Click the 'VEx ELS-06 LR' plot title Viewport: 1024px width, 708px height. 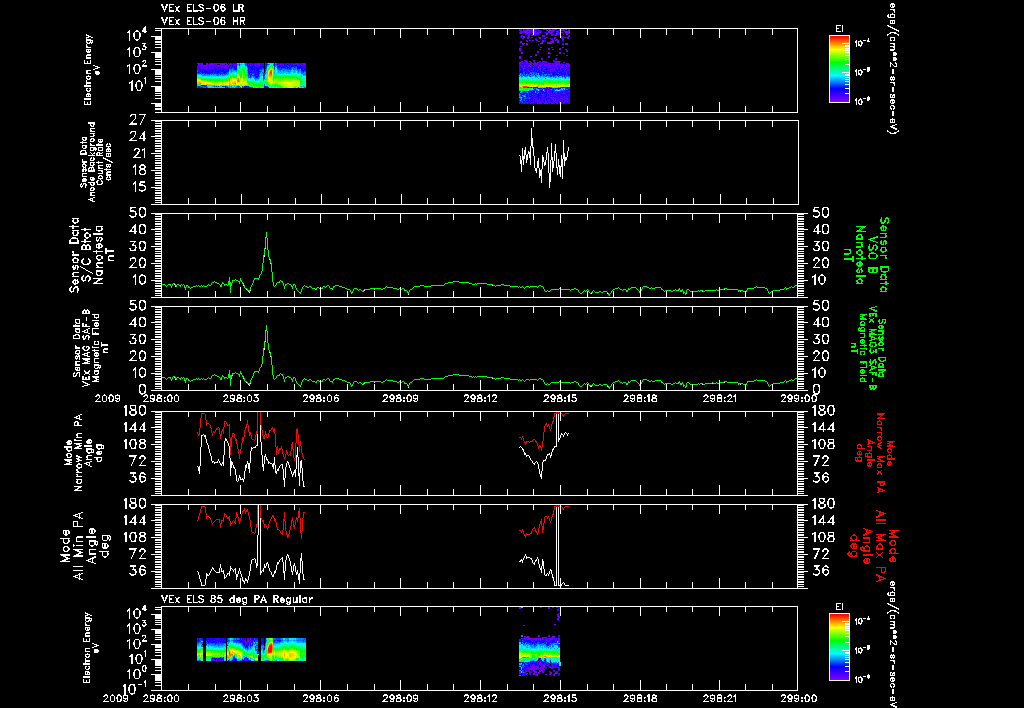point(202,8)
